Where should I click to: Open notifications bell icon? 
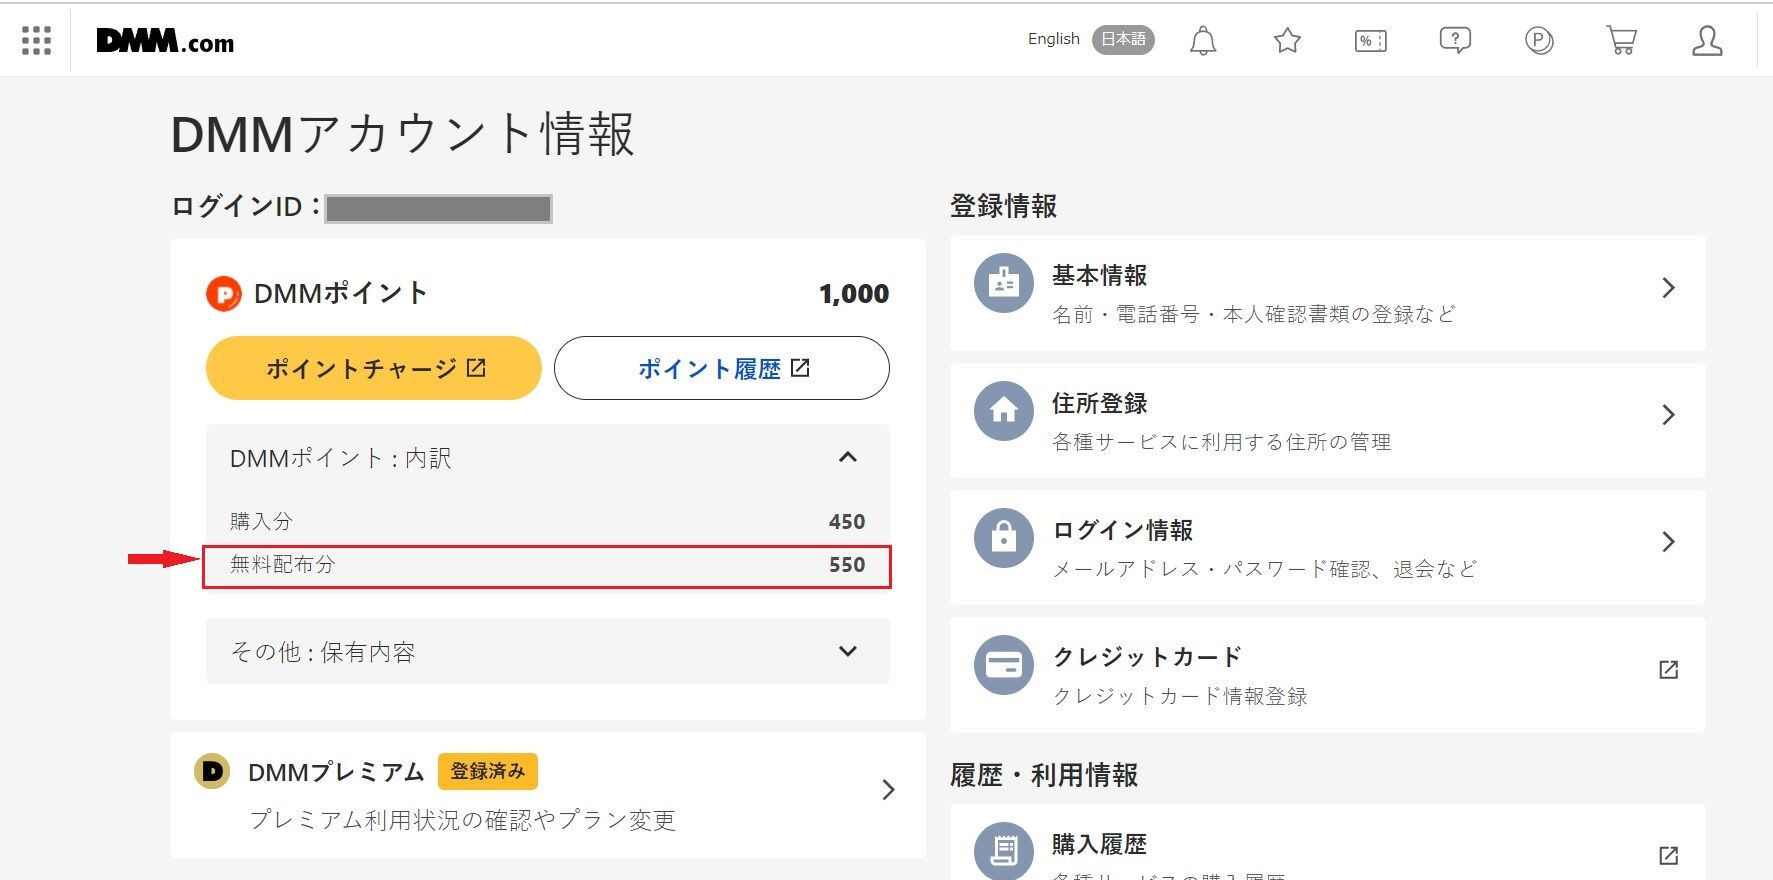tap(1203, 41)
